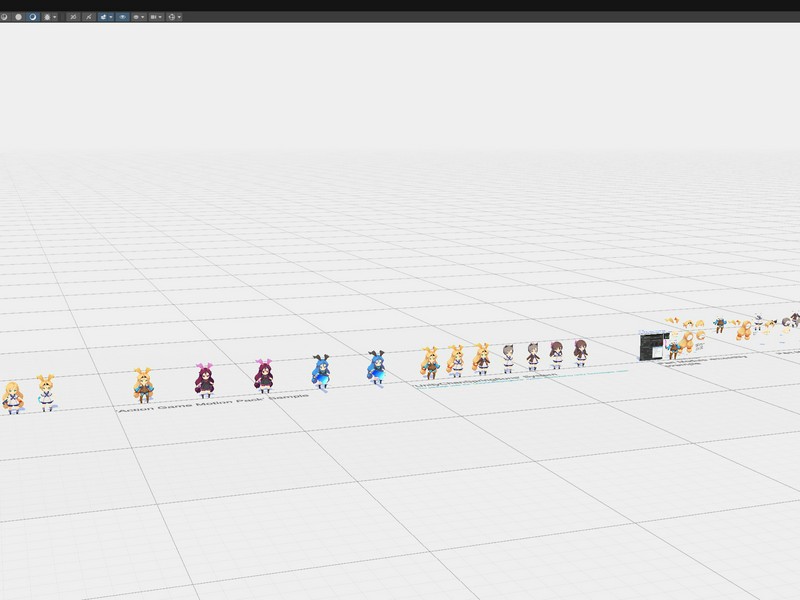Toggle scene lighting button
The height and width of the screenshot is (600, 800).
click(x=89, y=17)
